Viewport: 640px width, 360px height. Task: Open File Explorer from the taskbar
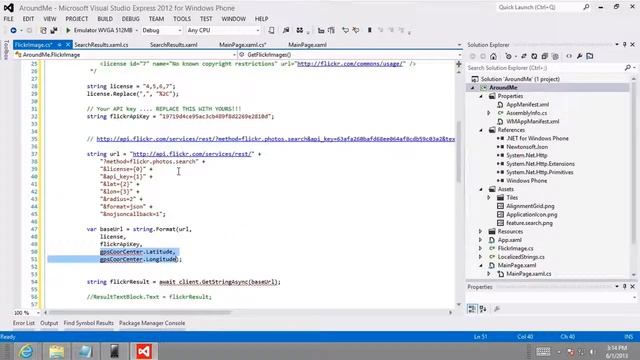56,351
